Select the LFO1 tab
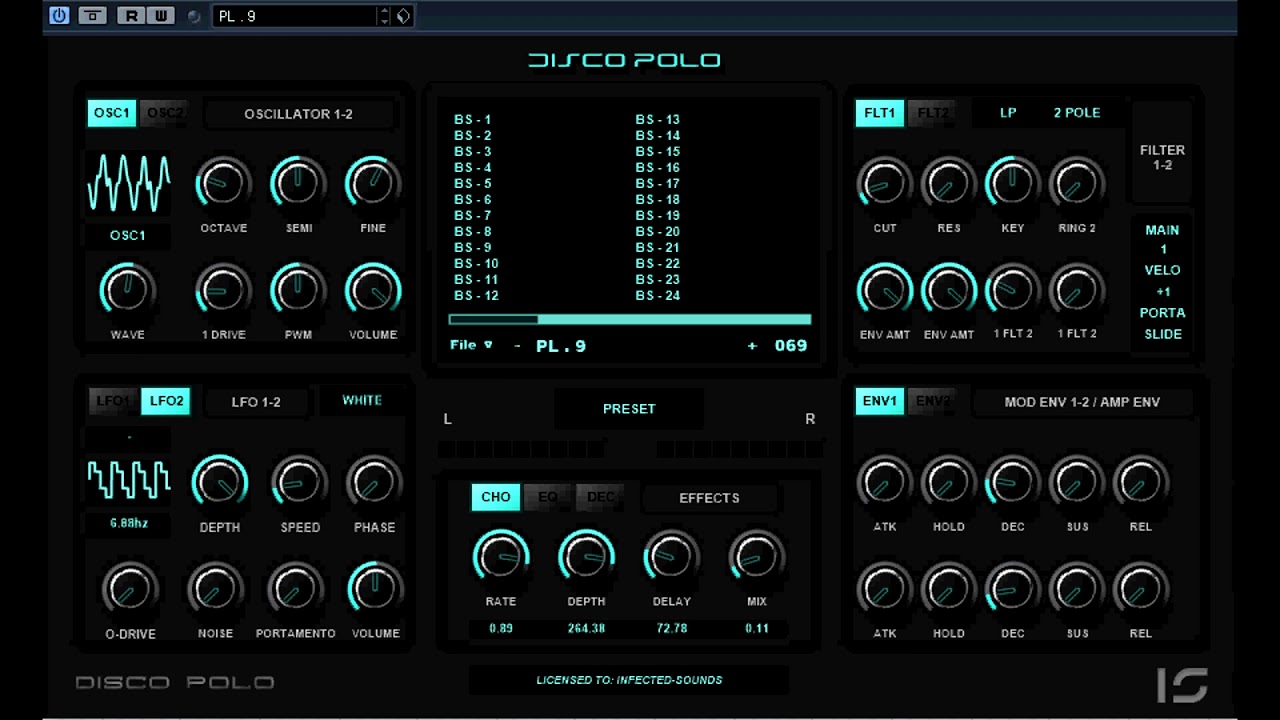This screenshot has height=720, width=1280. [112, 401]
